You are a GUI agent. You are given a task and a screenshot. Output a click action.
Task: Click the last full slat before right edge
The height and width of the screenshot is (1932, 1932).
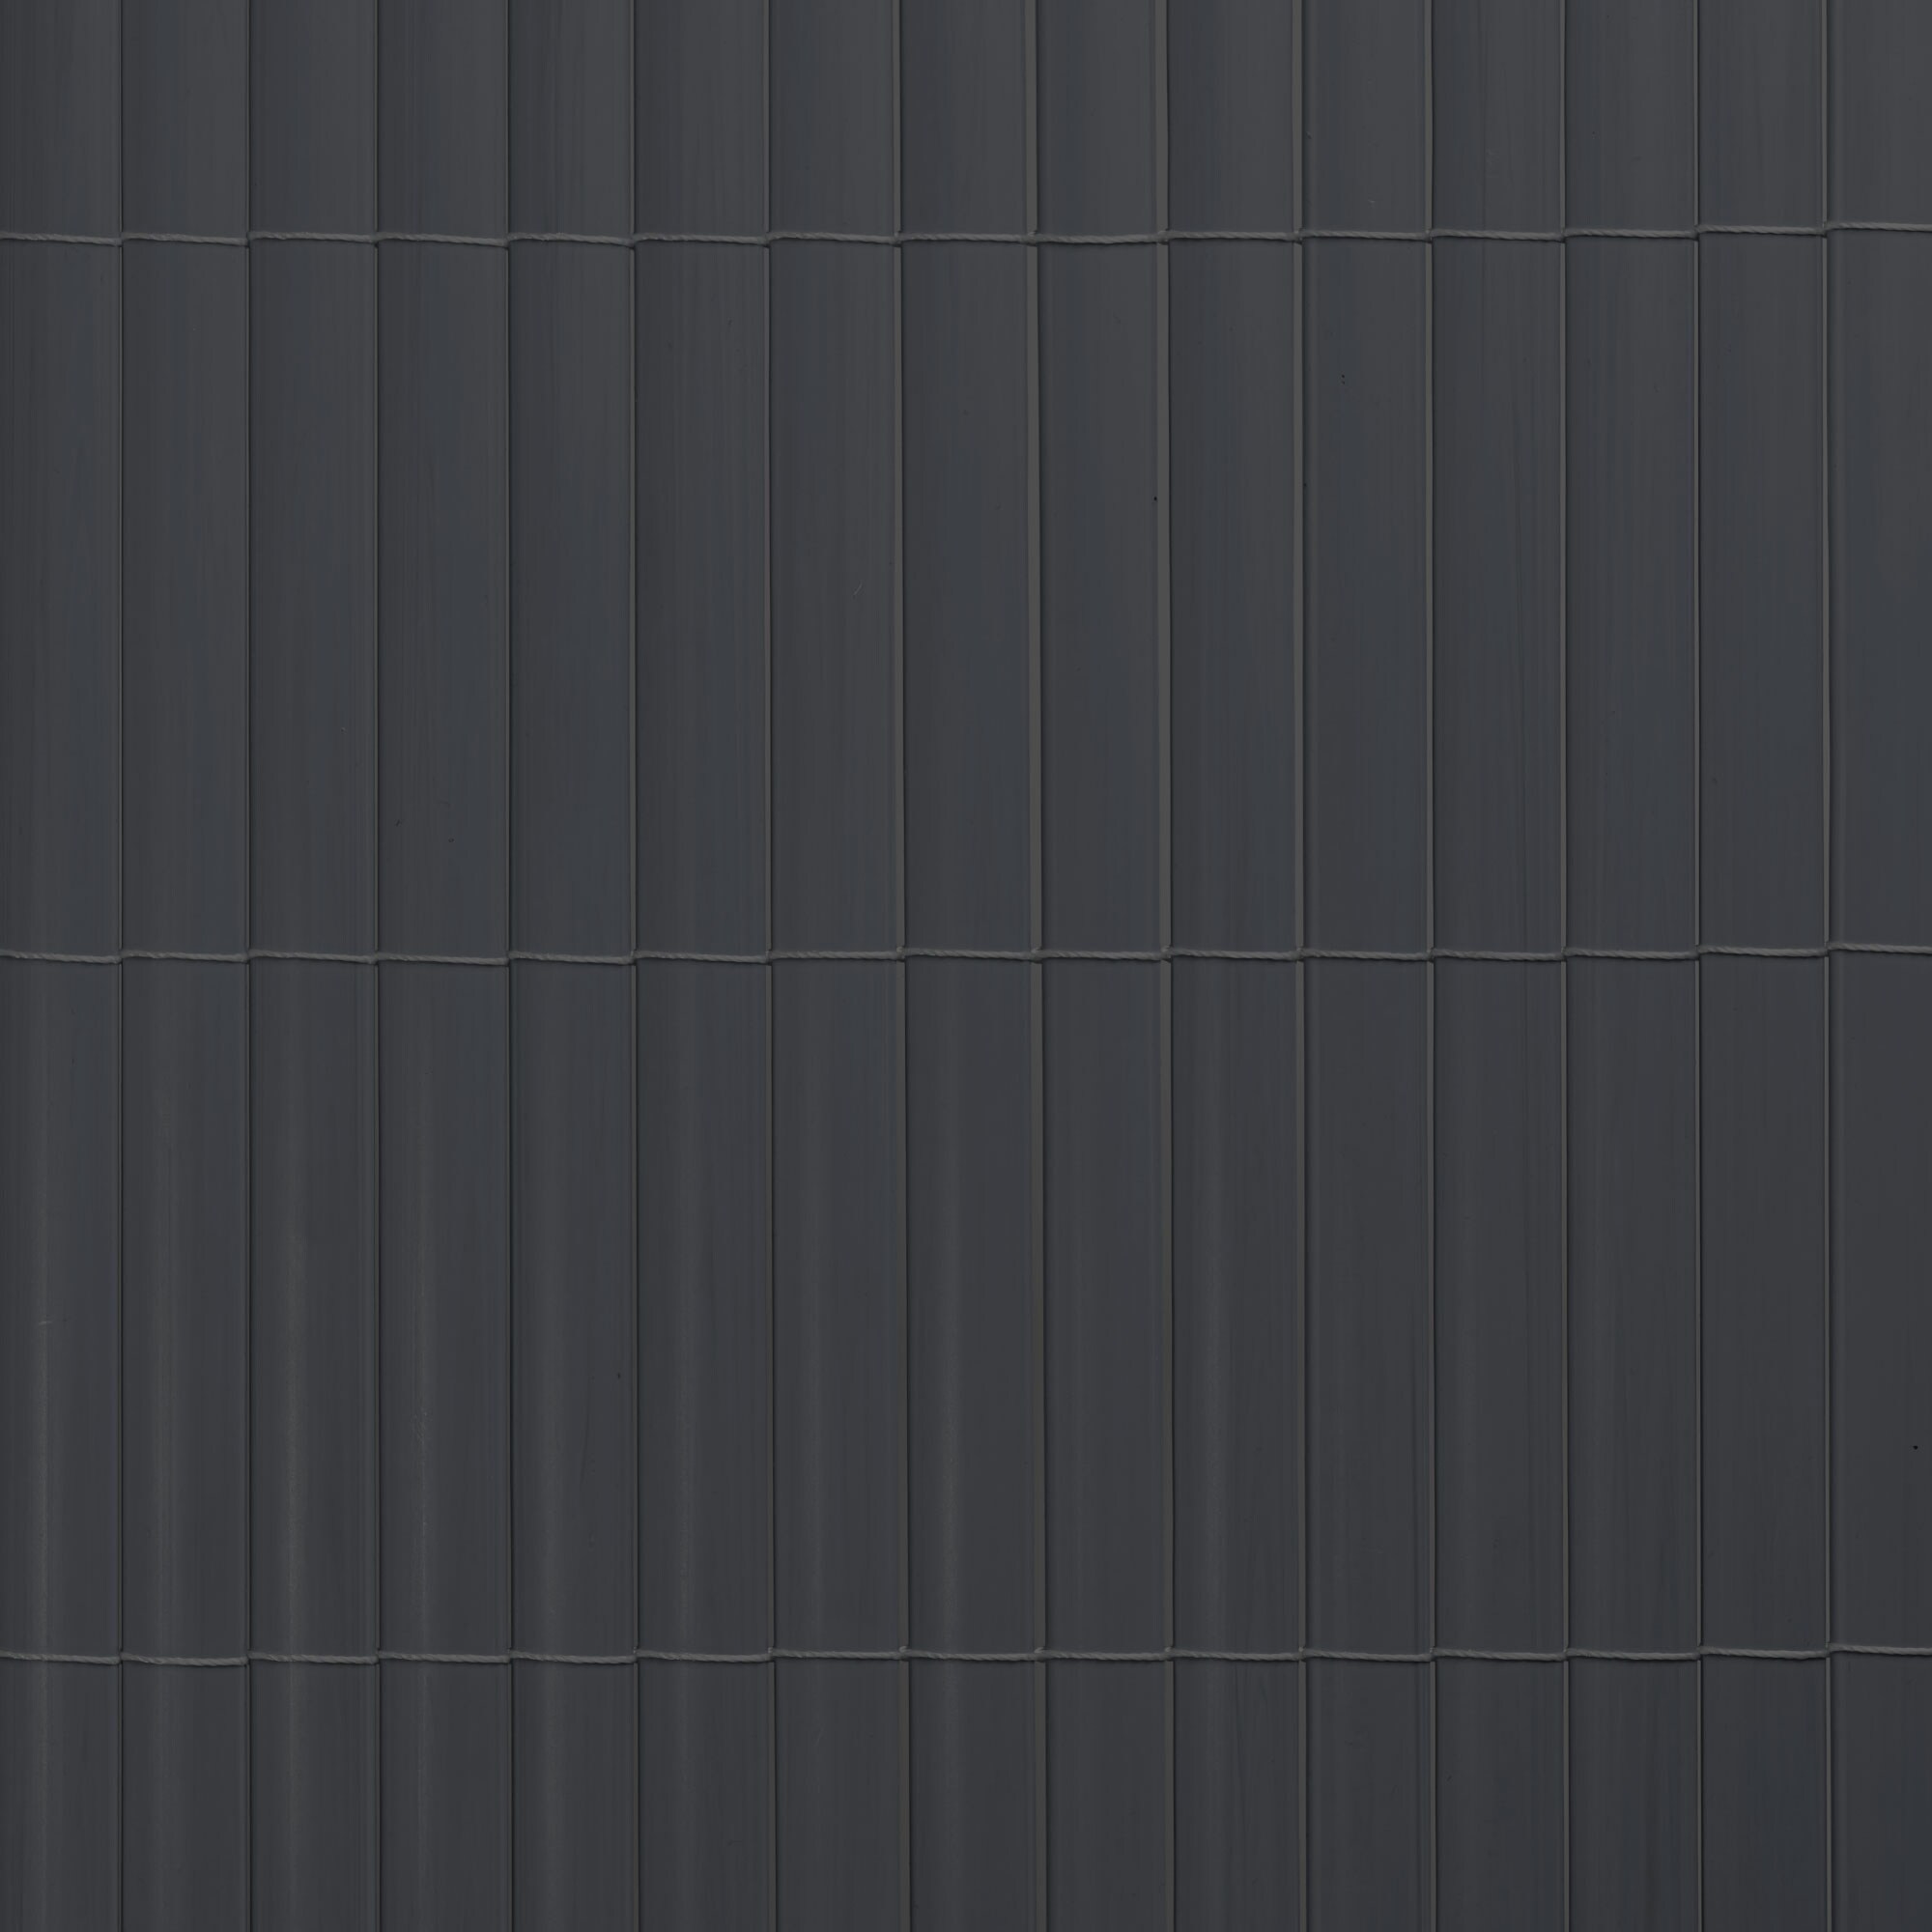1763,966
